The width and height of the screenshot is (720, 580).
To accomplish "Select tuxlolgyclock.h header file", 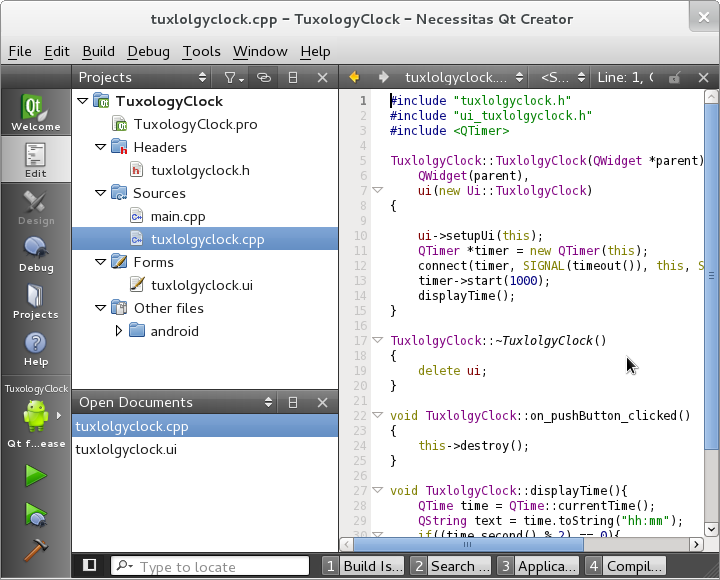I will tap(200, 170).
